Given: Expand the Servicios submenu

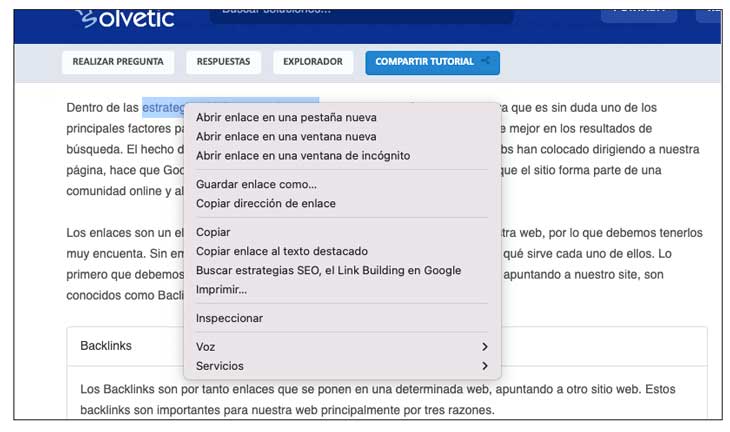Looking at the screenshot, I should (342, 366).
